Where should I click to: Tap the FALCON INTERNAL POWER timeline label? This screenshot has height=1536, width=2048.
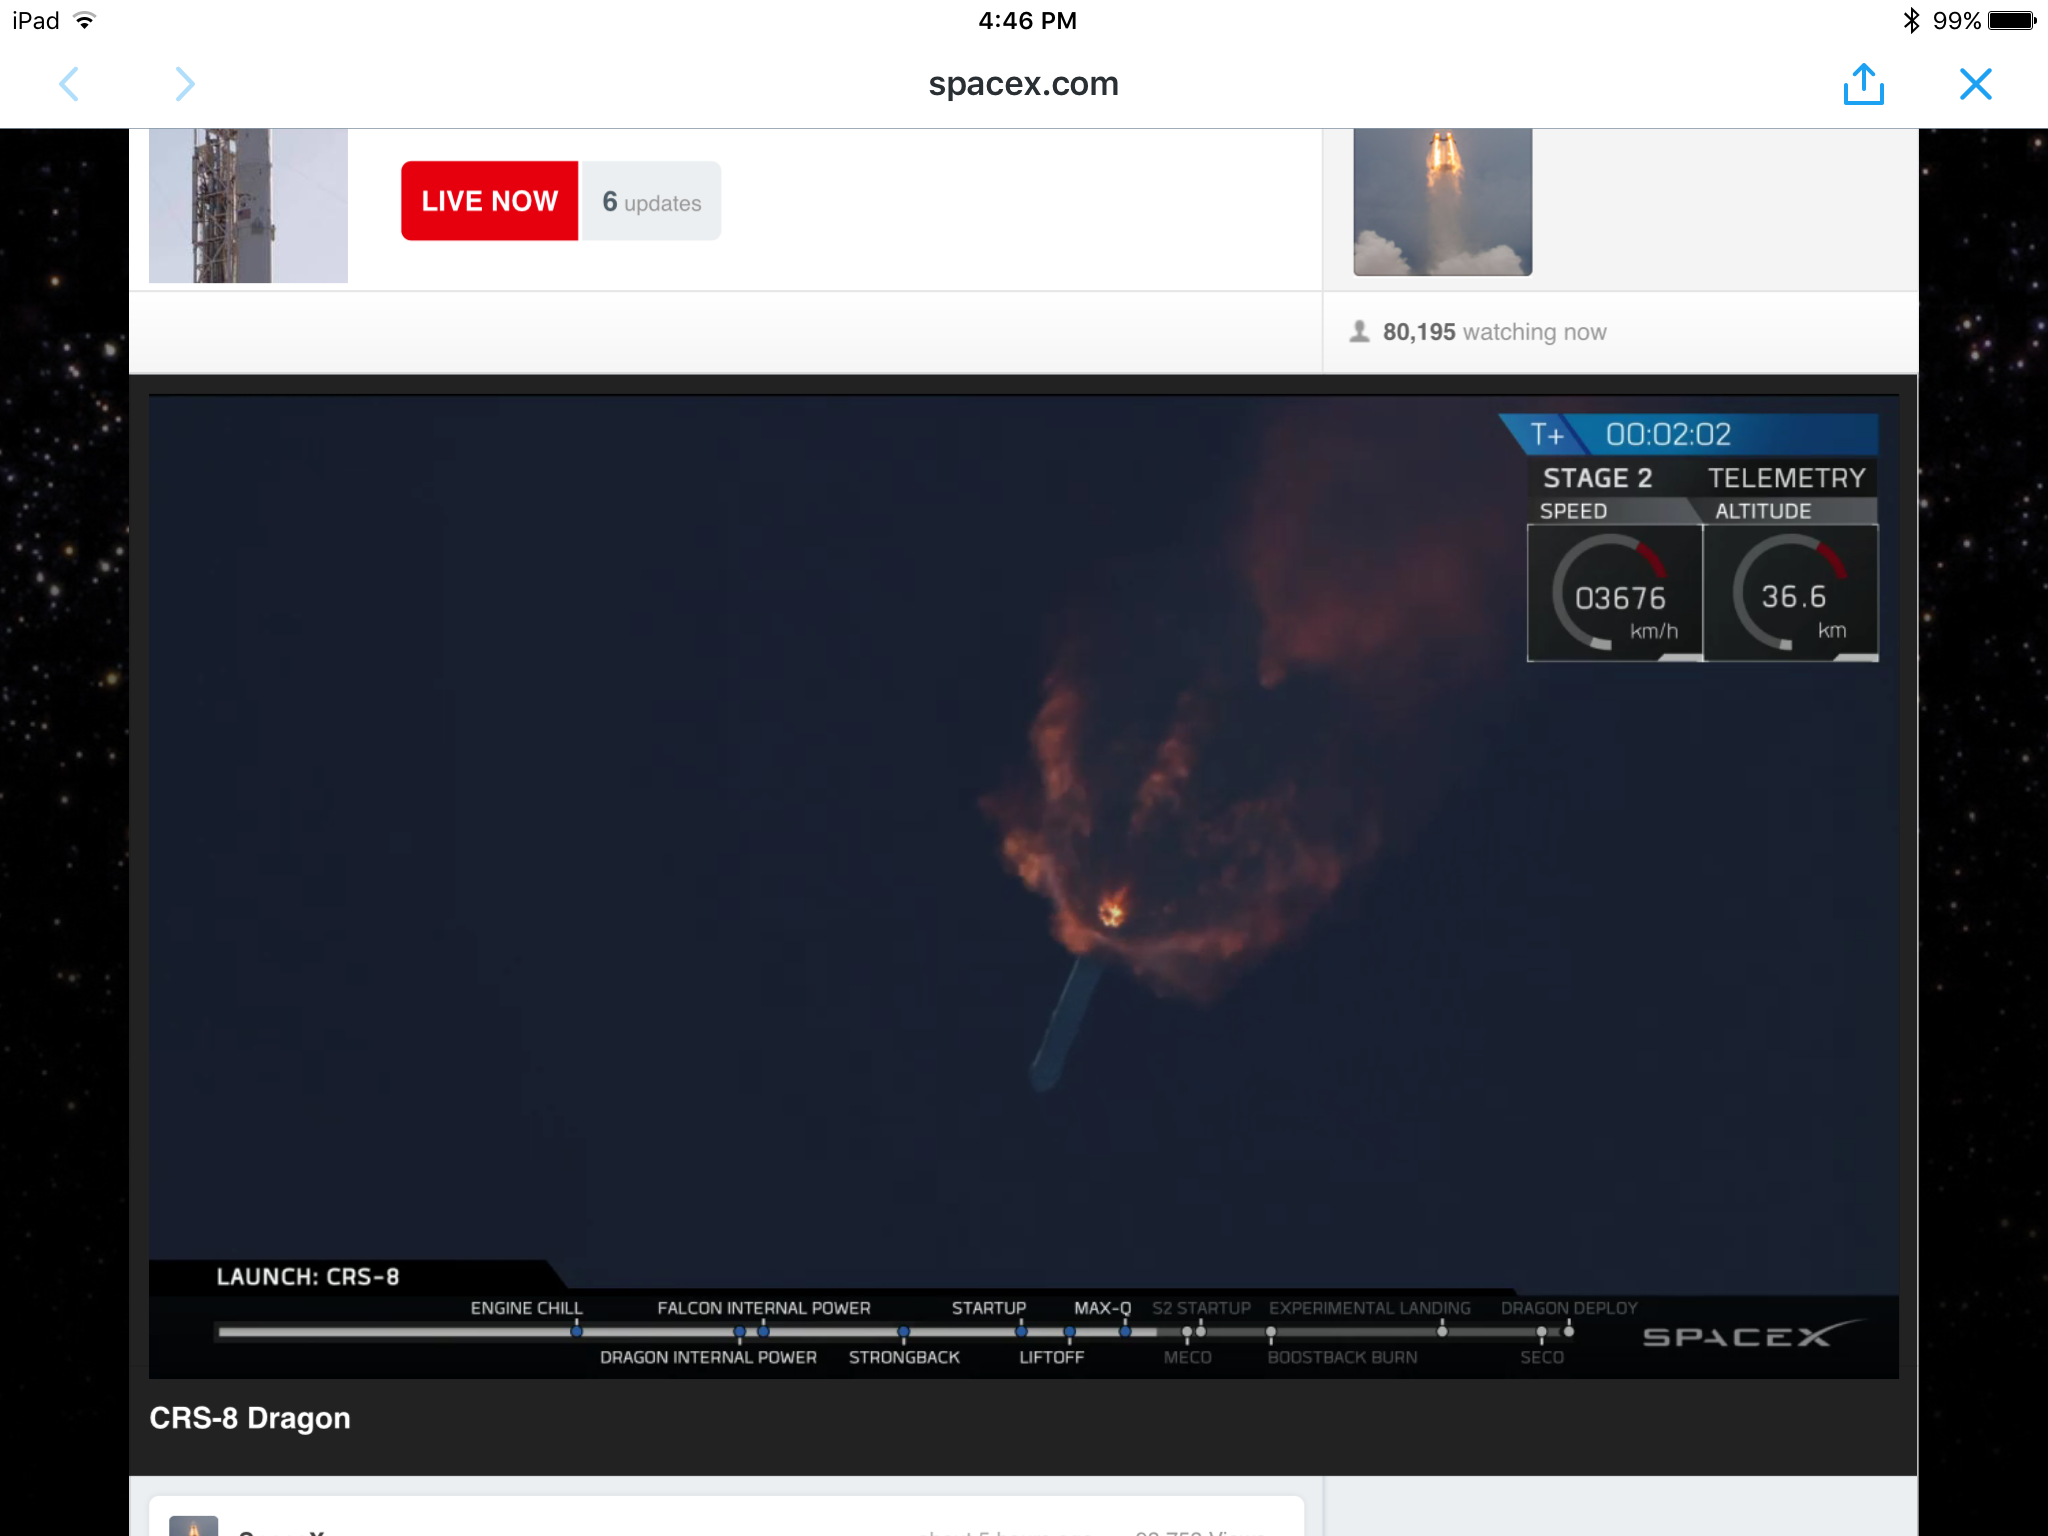tap(764, 1308)
